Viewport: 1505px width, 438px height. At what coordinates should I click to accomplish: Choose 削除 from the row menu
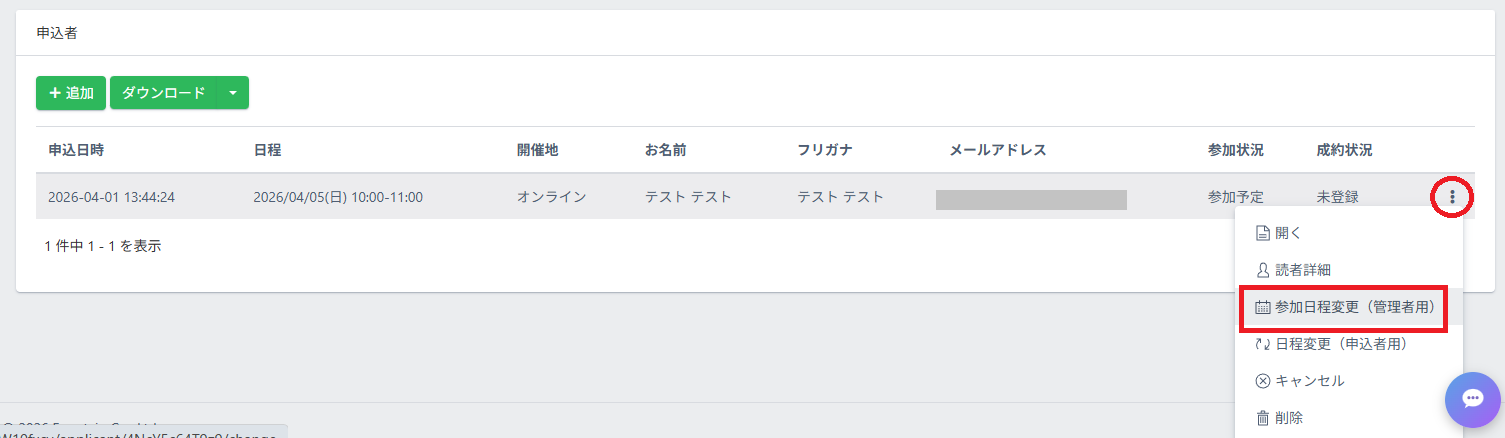point(1289,418)
